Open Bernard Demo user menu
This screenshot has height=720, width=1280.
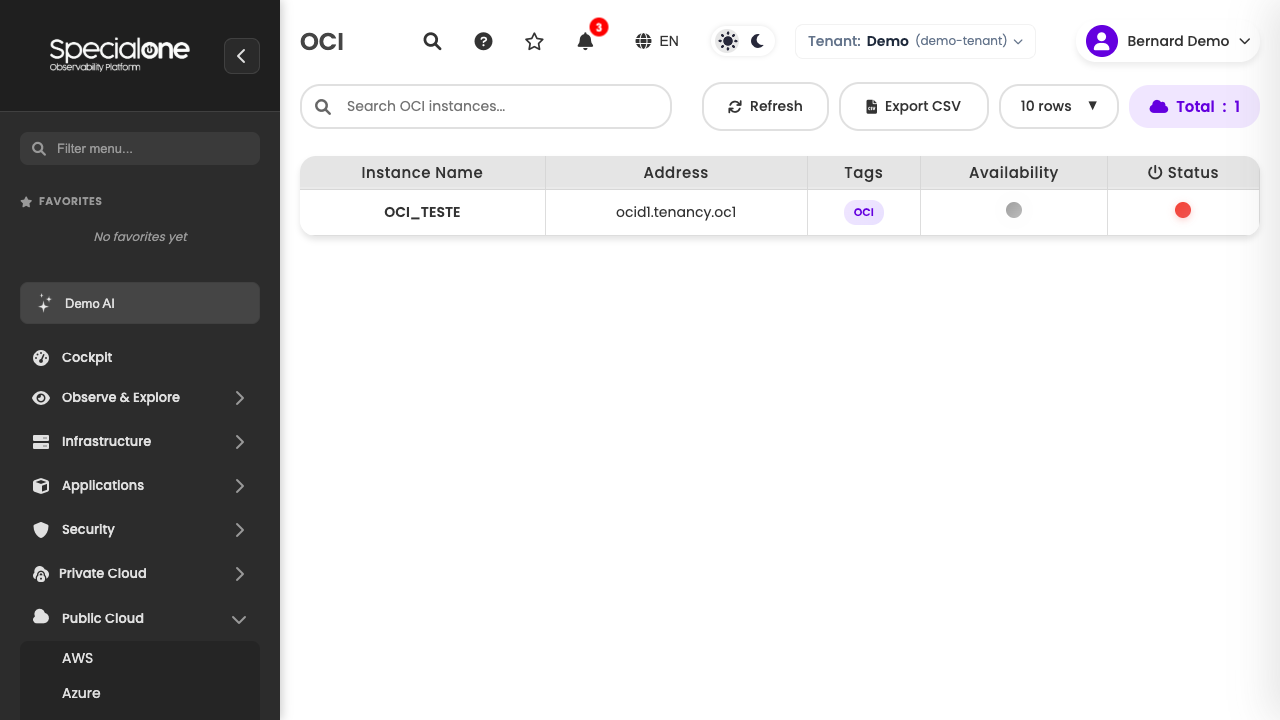1167,41
